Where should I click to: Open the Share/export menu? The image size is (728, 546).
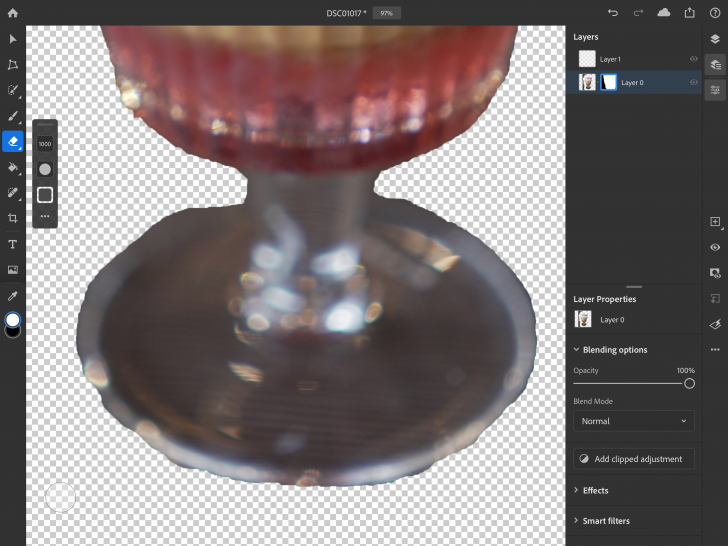(689, 13)
